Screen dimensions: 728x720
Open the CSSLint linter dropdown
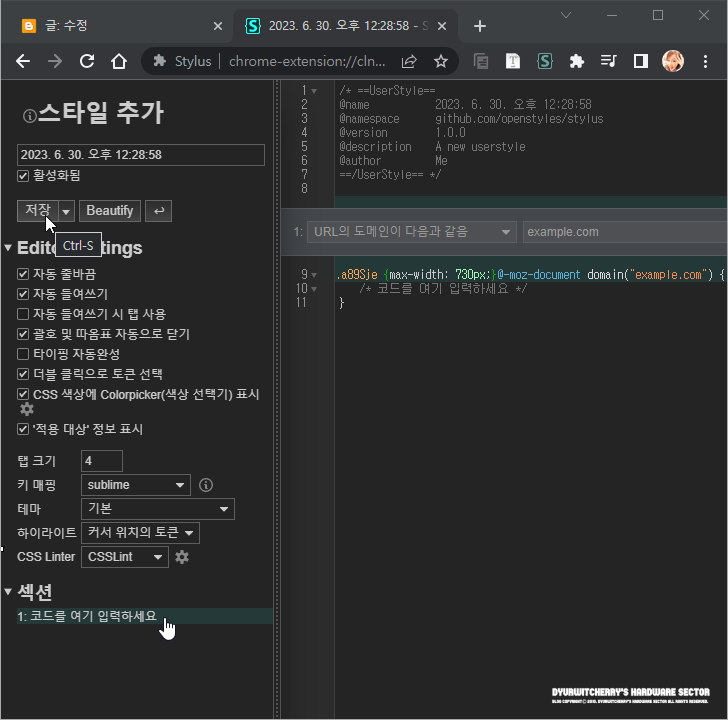(x=124, y=557)
